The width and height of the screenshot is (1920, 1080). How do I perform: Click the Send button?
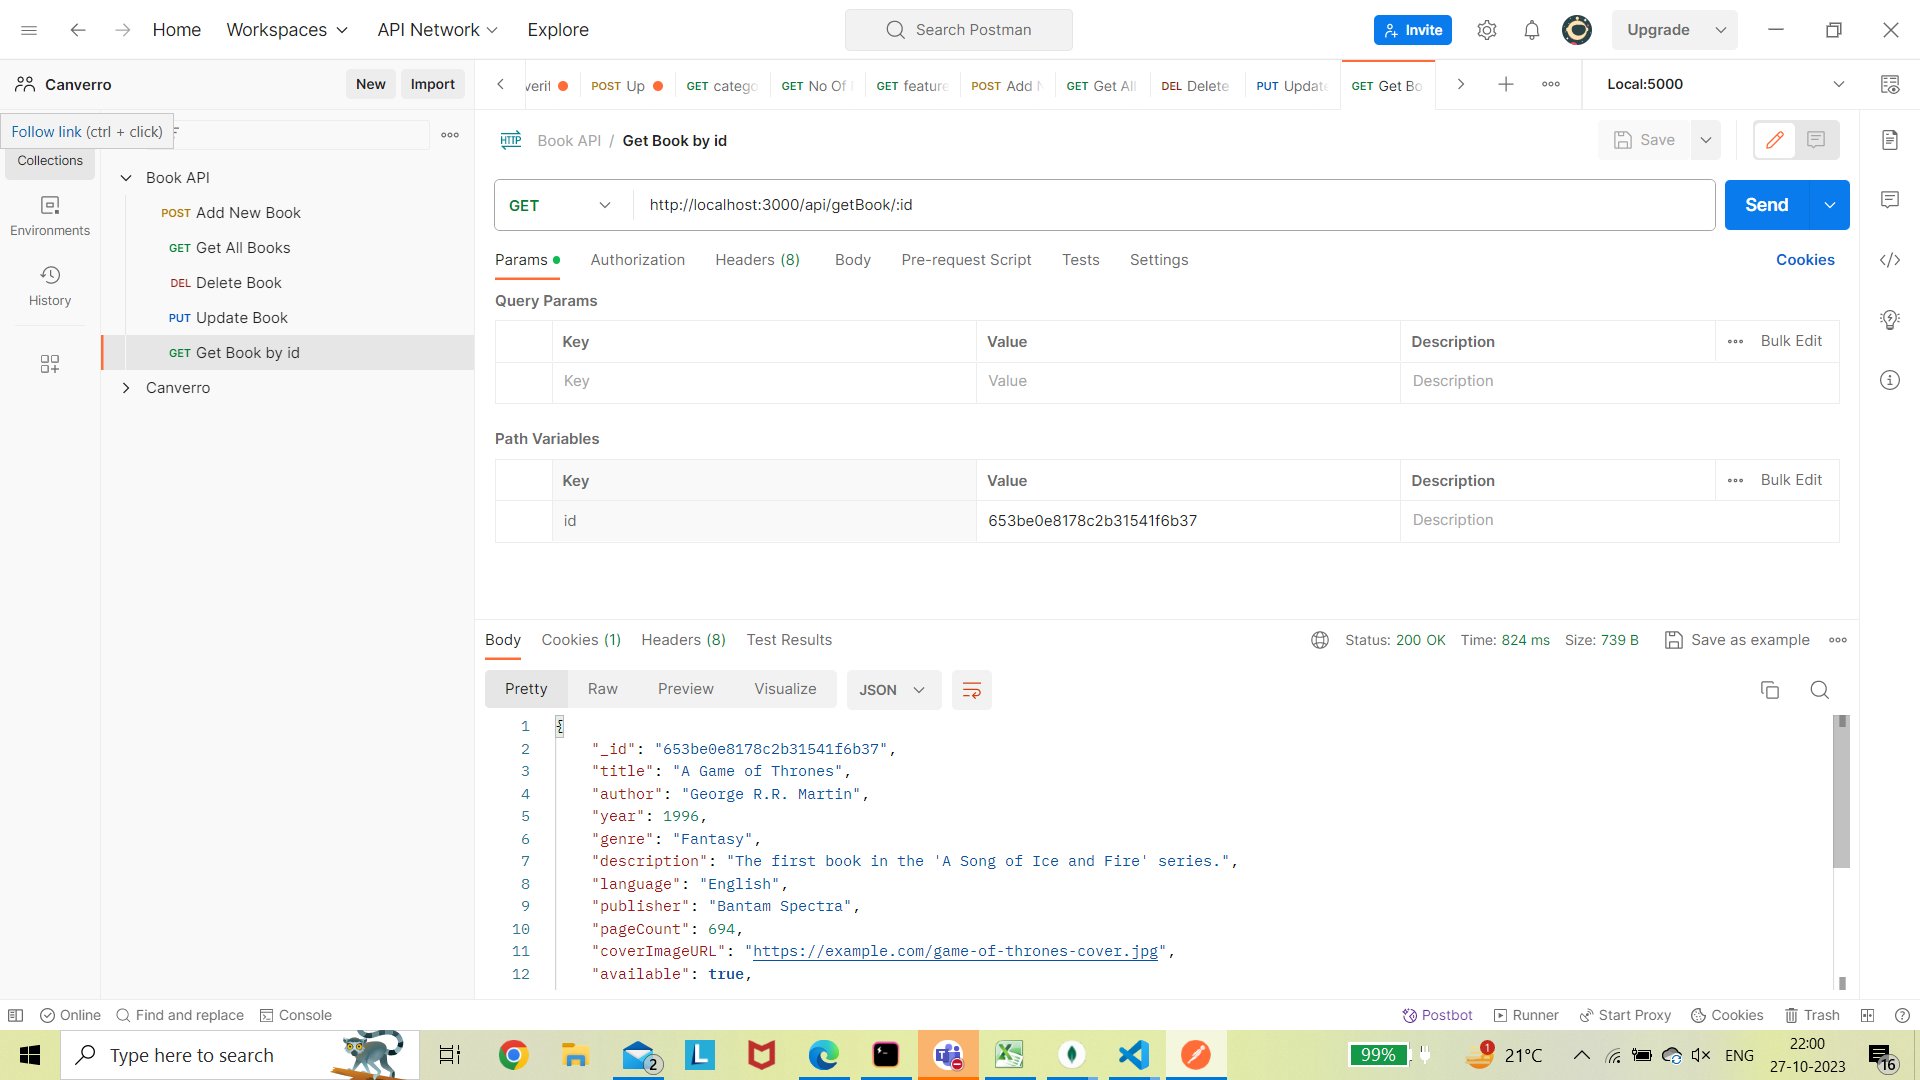point(1766,204)
